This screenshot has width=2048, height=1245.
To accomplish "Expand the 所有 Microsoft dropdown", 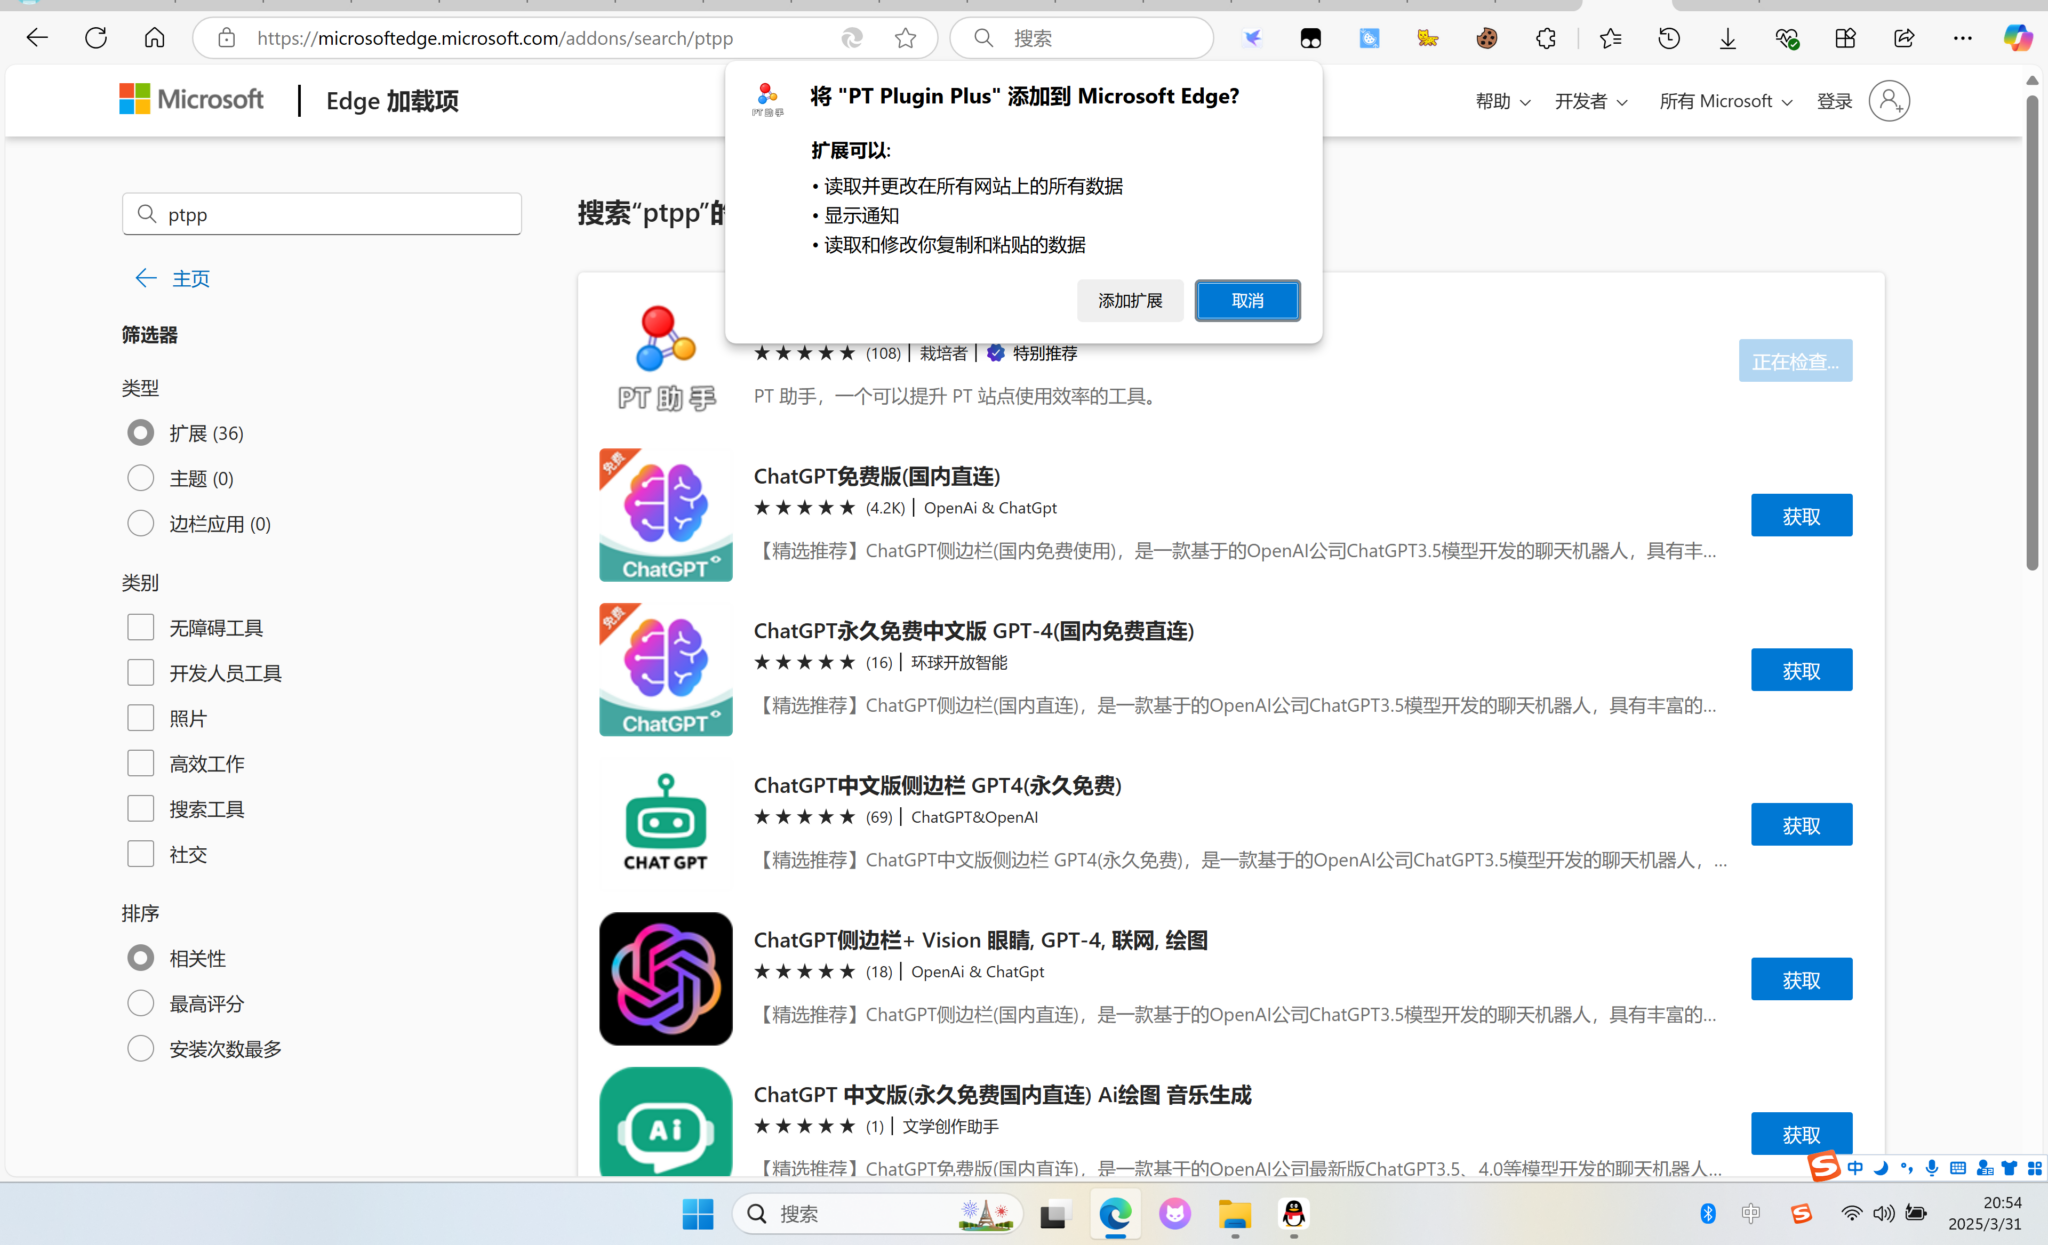I will (1725, 101).
